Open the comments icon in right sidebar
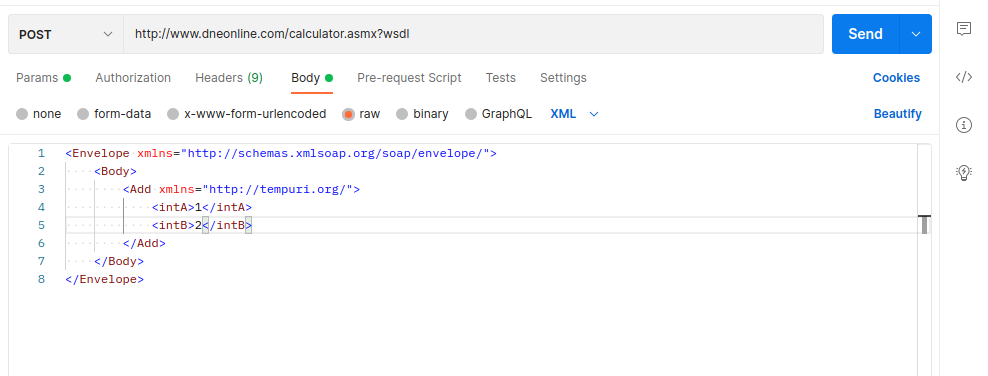The height and width of the screenshot is (376, 988). point(963,28)
